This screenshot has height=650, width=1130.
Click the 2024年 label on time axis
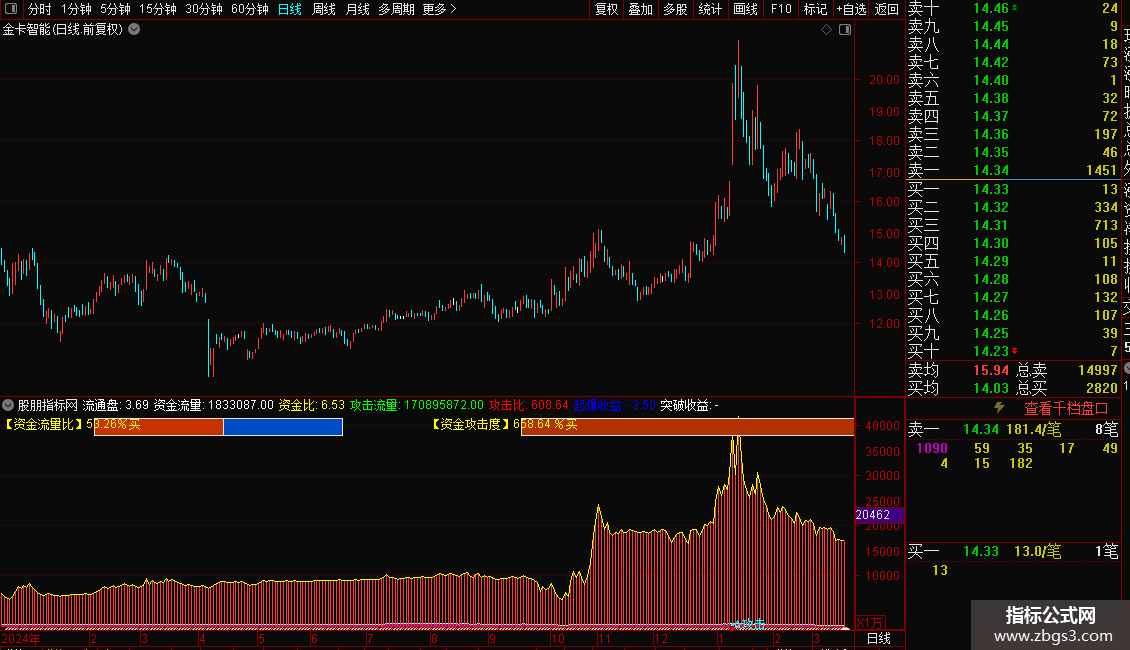[21, 639]
